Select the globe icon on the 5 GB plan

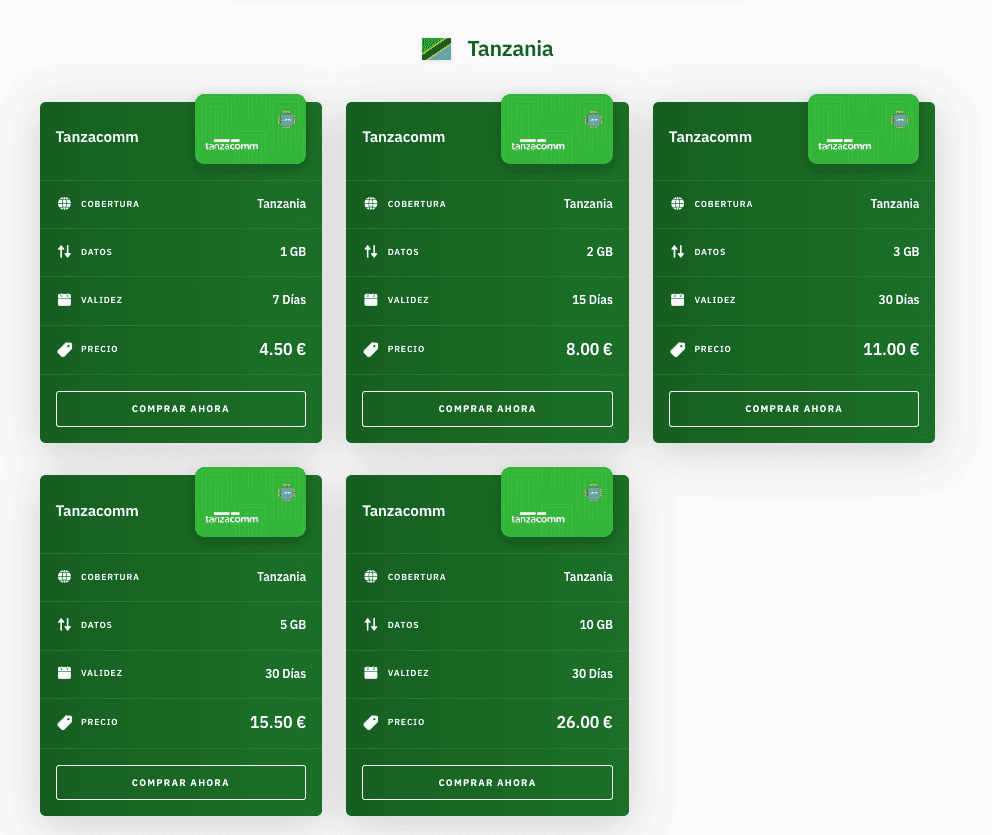(x=62, y=577)
